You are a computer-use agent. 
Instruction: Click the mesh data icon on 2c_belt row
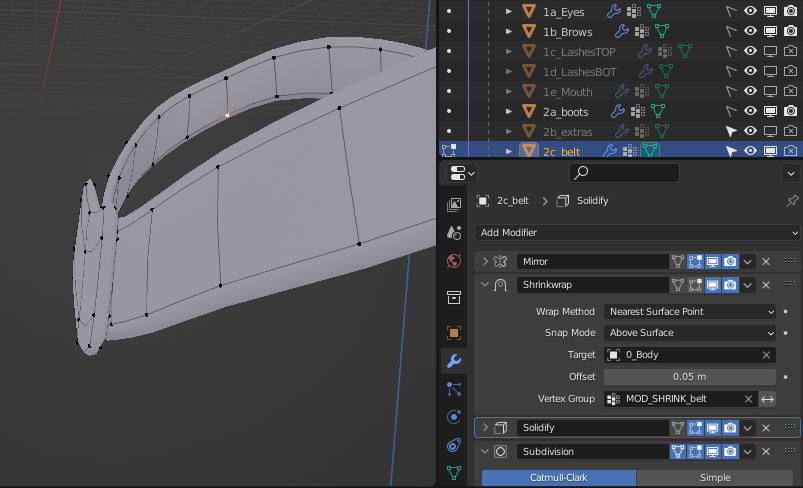[650, 151]
